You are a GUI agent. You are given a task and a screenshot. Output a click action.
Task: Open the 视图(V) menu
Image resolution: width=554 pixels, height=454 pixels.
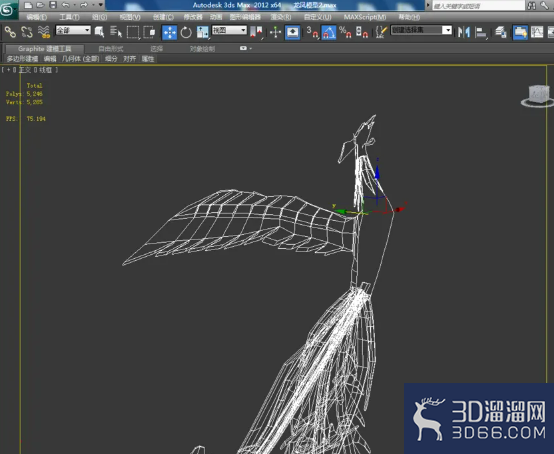pyautogui.click(x=130, y=17)
